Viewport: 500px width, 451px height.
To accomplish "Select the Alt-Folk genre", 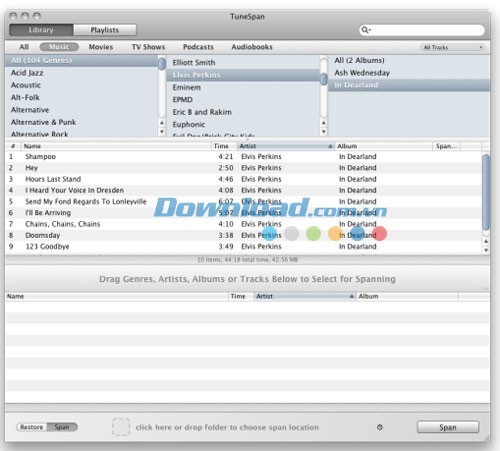I will pyautogui.click(x=81, y=97).
